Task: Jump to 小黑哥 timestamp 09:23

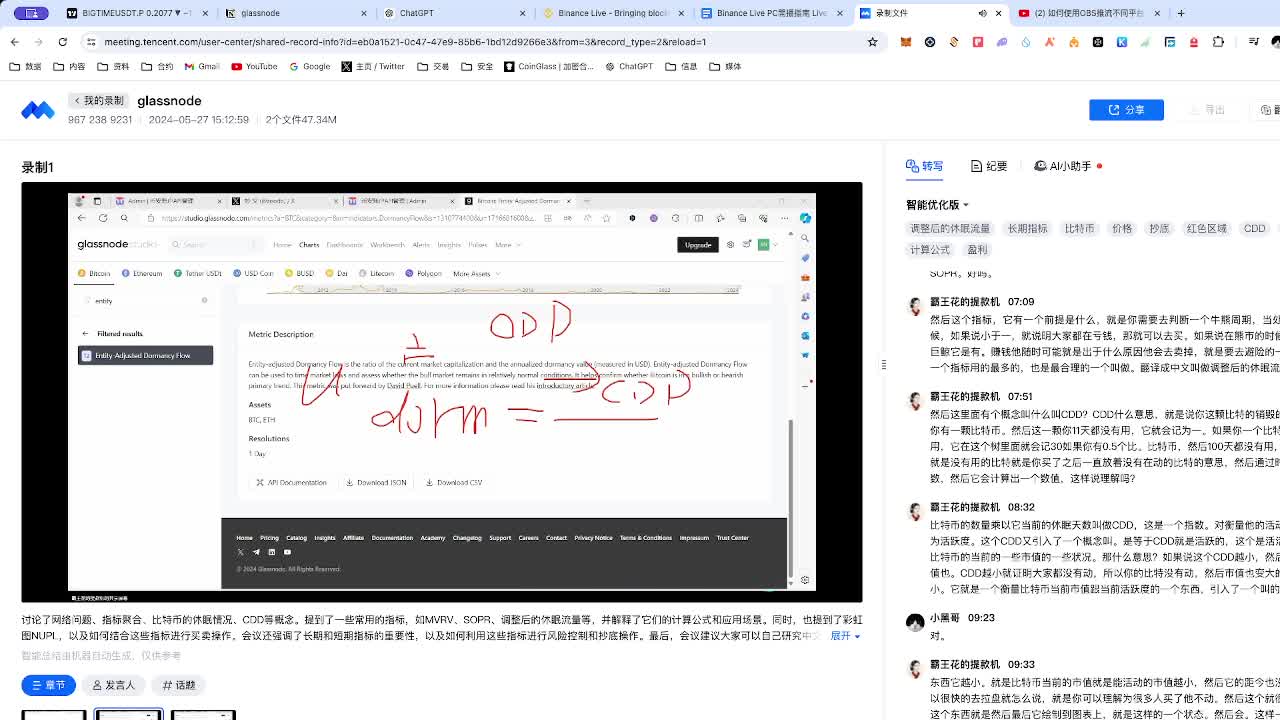Action: pos(981,618)
